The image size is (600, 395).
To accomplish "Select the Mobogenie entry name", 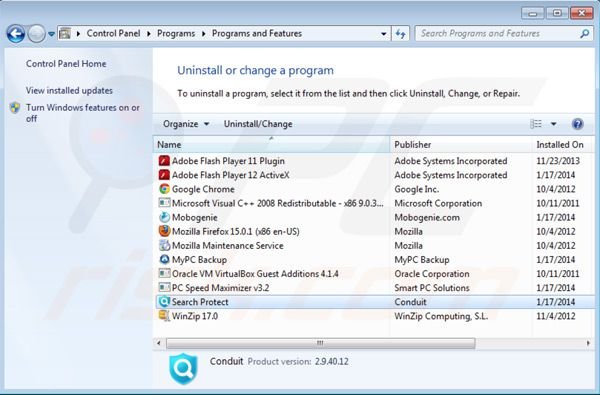I will (x=195, y=217).
